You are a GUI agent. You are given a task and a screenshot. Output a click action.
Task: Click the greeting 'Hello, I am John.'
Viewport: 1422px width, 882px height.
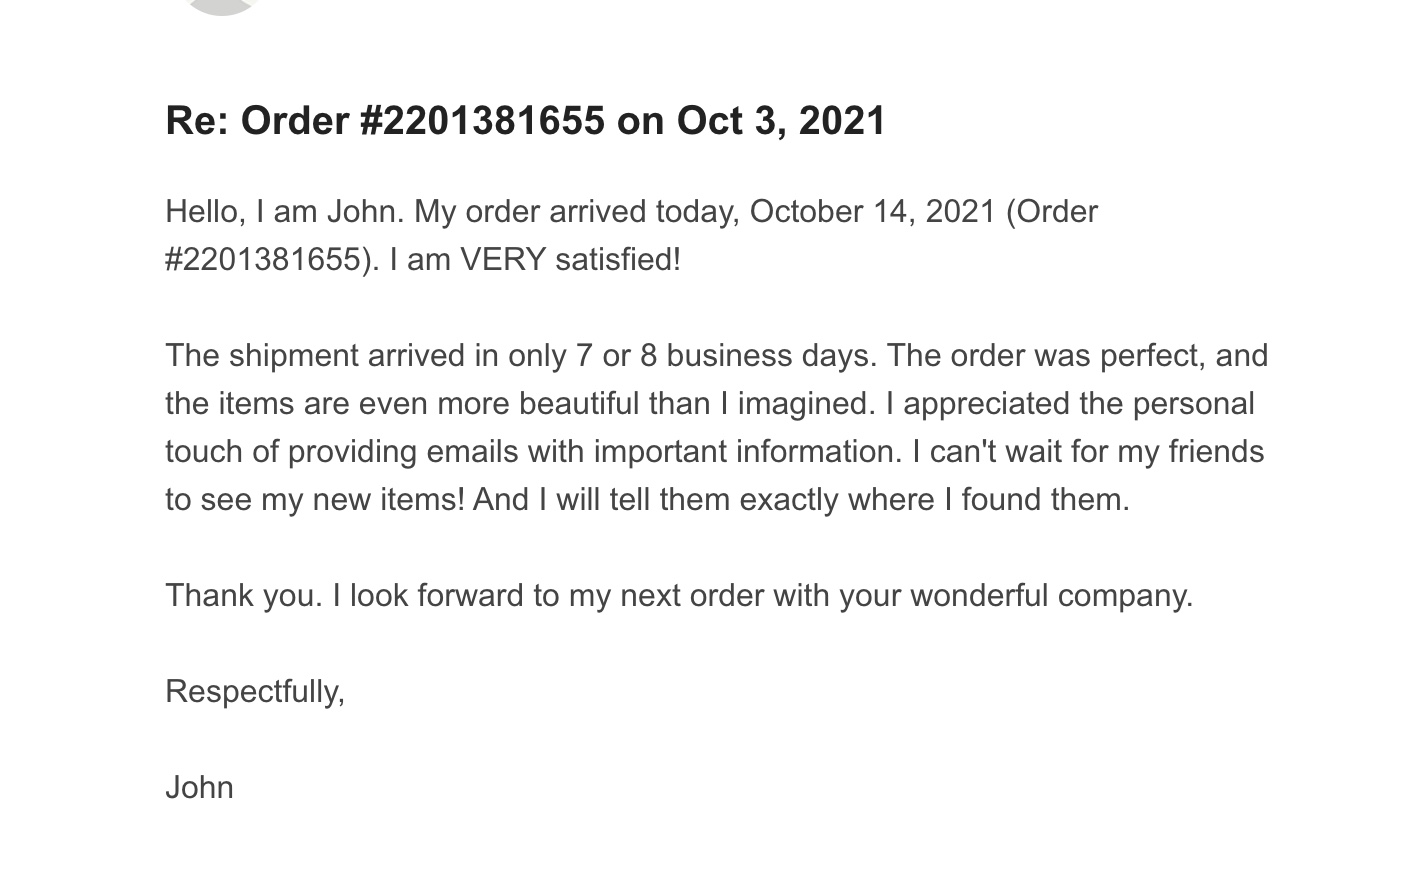coord(285,212)
